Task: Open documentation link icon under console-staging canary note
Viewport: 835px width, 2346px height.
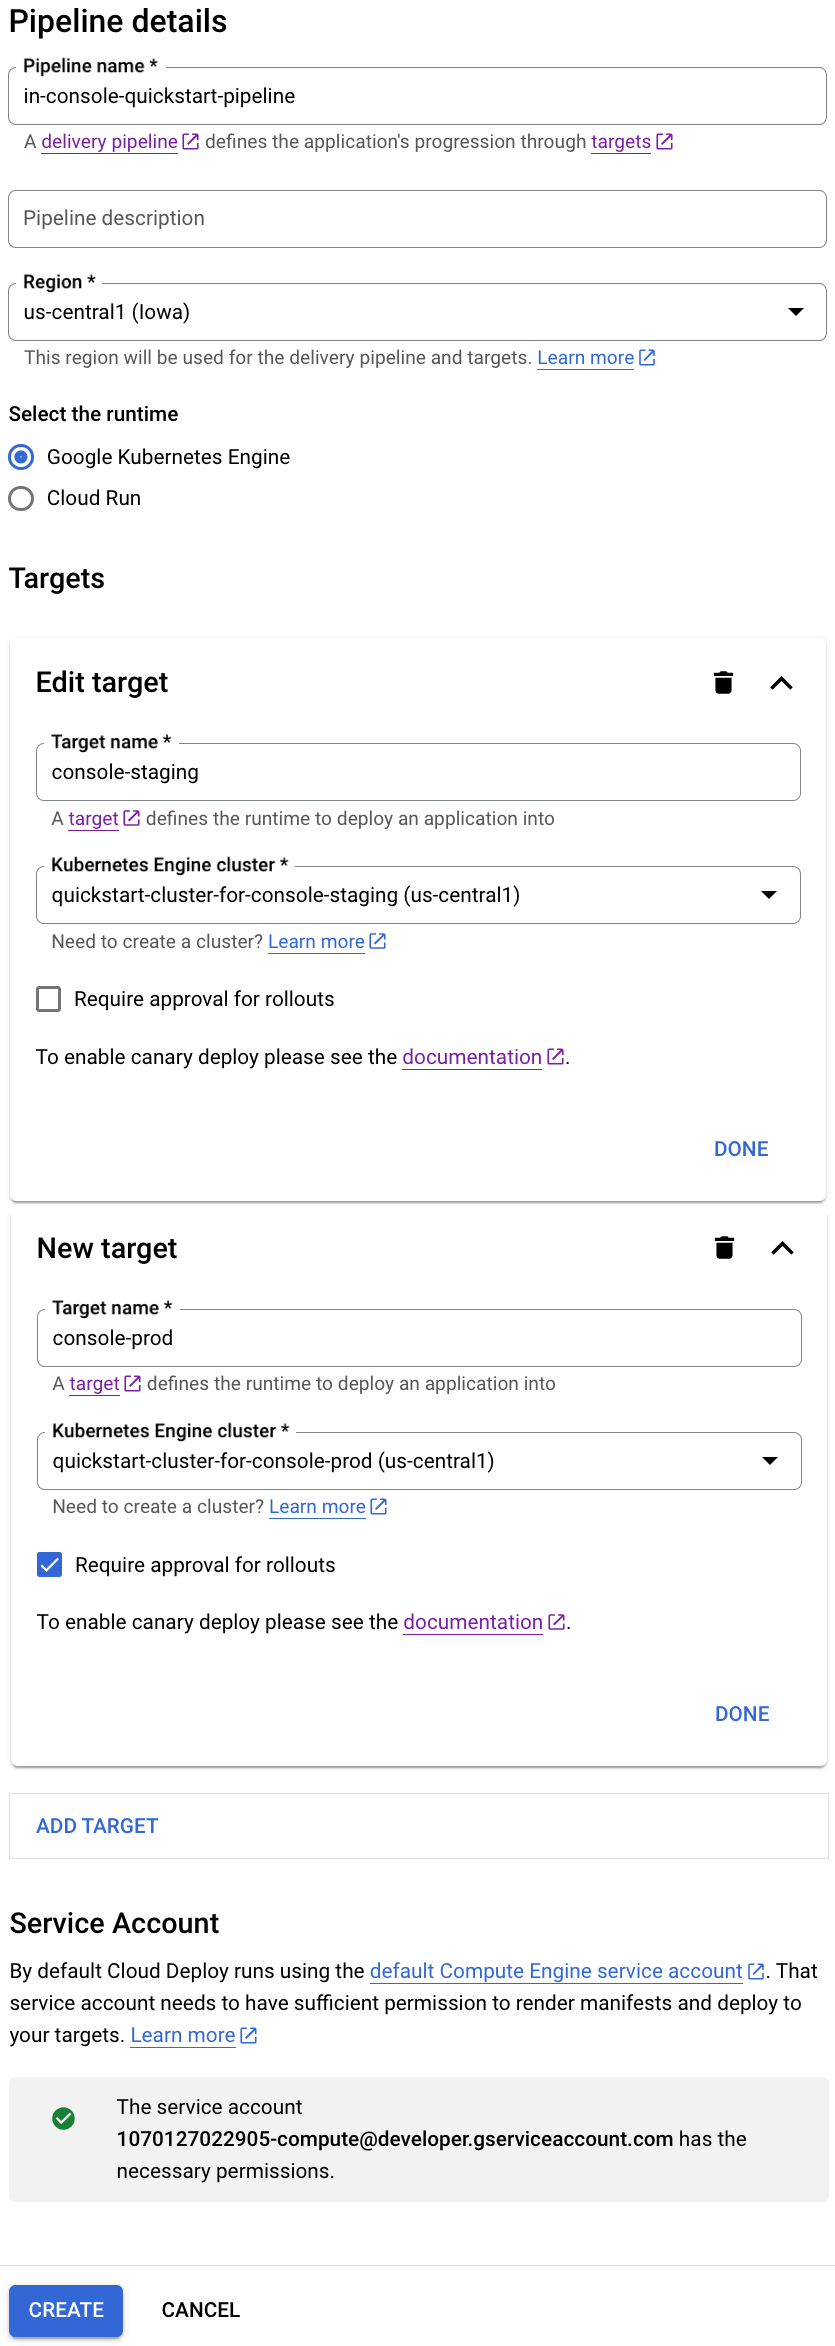Action: tap(555, 1057)
